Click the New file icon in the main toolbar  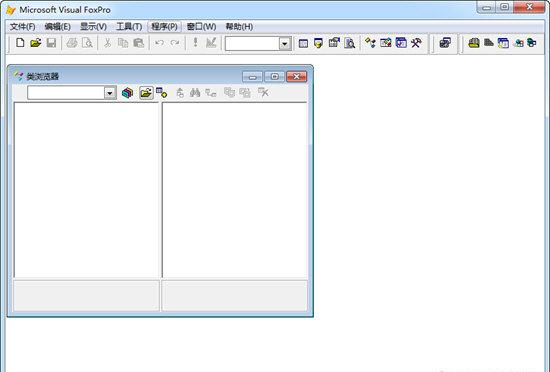pos(20,43)
